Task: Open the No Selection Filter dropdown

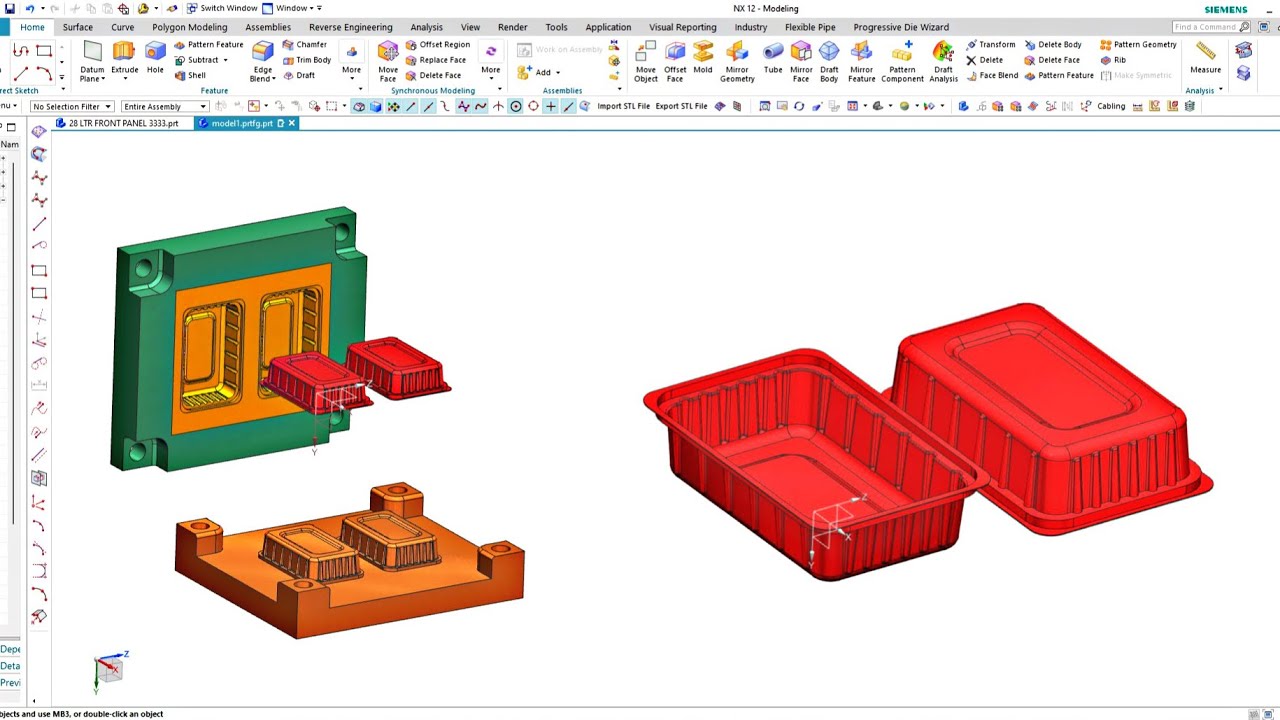Action: (x=71, y=106)
